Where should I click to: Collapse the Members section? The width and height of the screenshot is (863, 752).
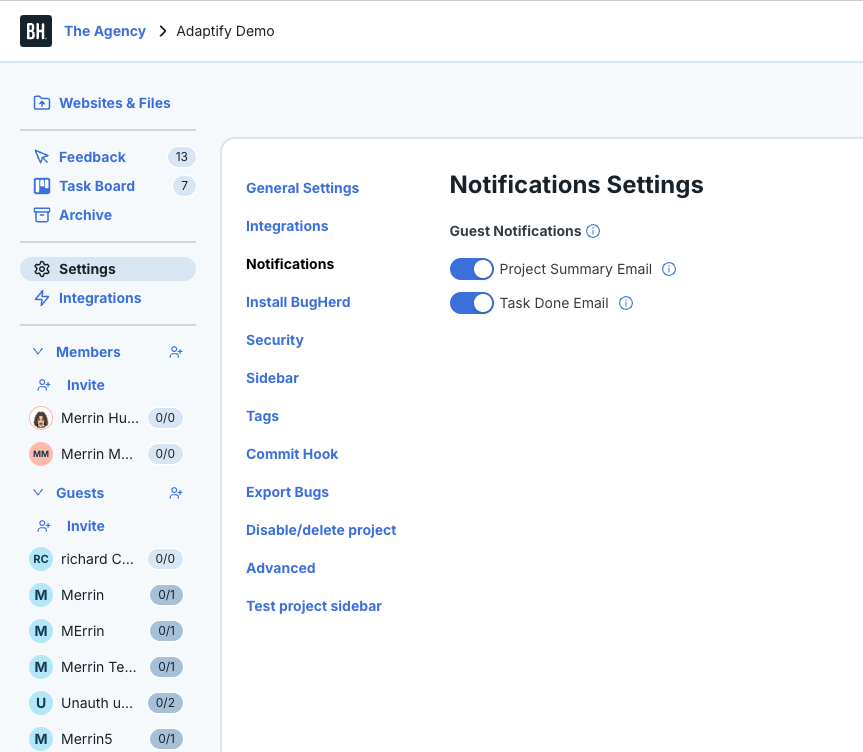pos(38,352)
